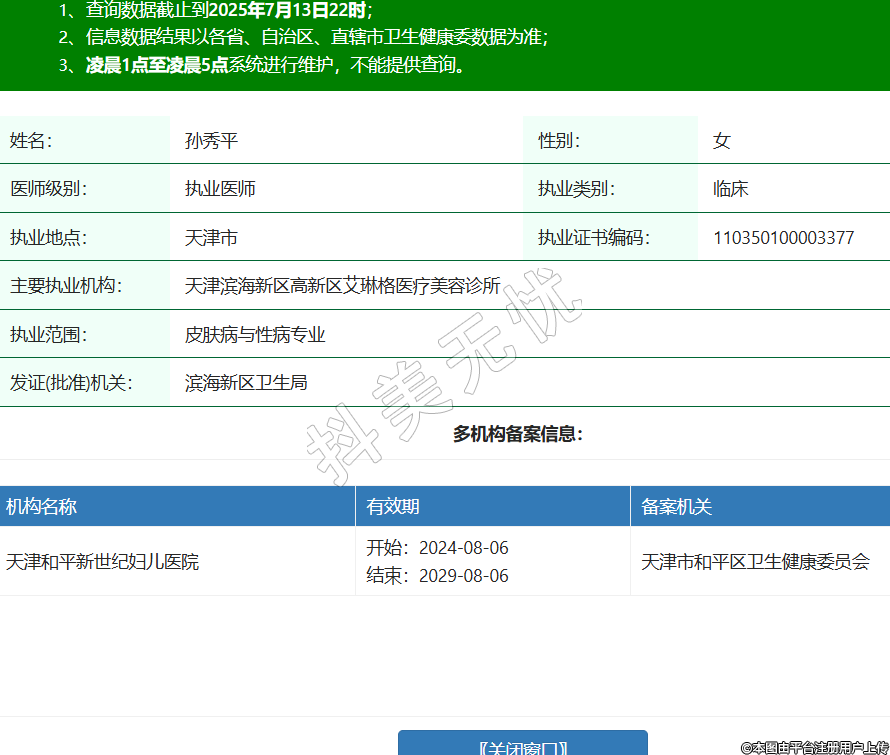Click the 姓名 label cell
The width and height of the screenshot is (890, 755).
(31, 141)
